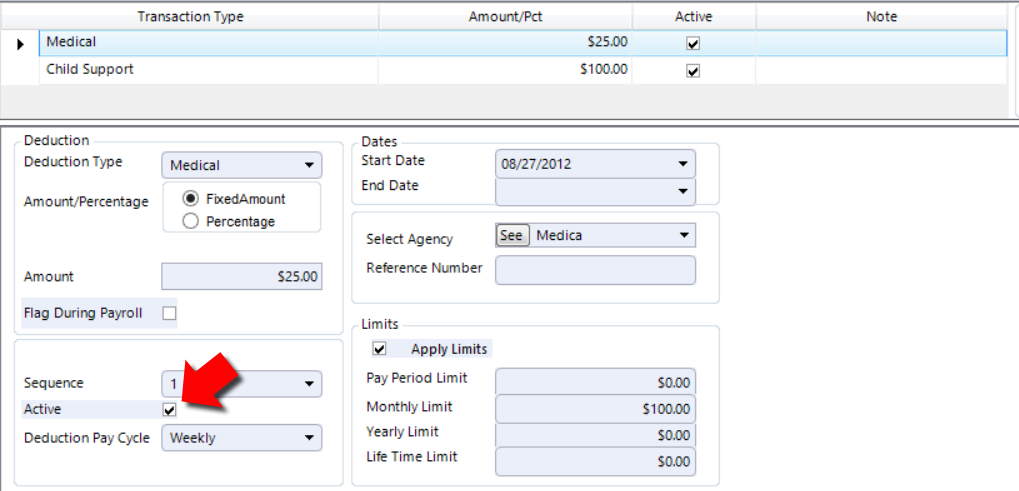
Task: Select the FixedAmount radio button
Action: (x=191, y=199)
